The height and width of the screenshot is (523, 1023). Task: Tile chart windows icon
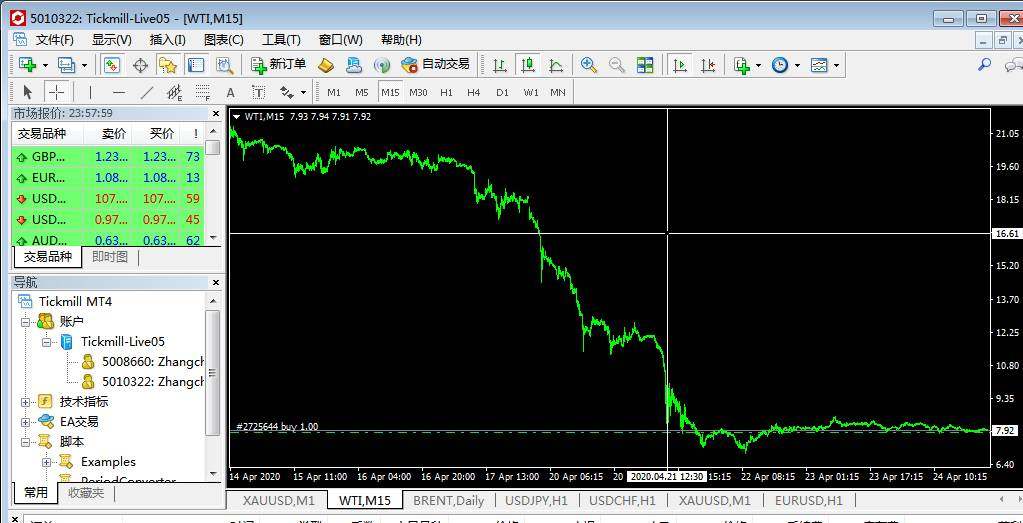(x=645, y=65)
